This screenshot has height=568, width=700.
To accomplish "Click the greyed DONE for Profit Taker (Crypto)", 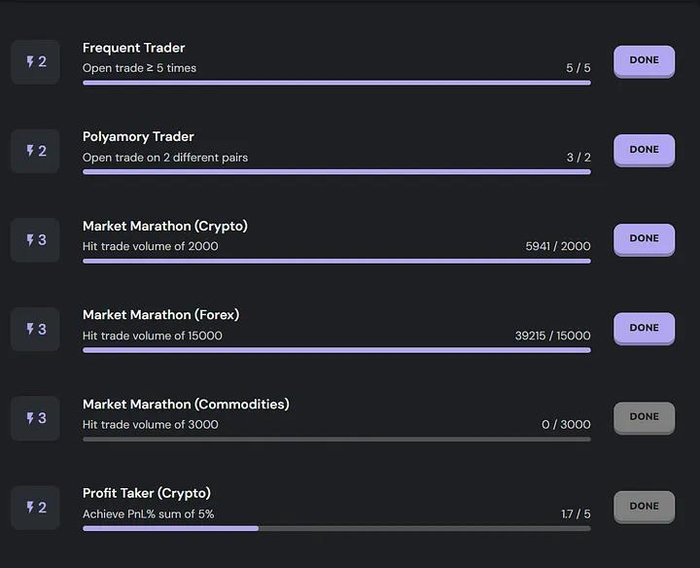I will [x=644, y=506].
